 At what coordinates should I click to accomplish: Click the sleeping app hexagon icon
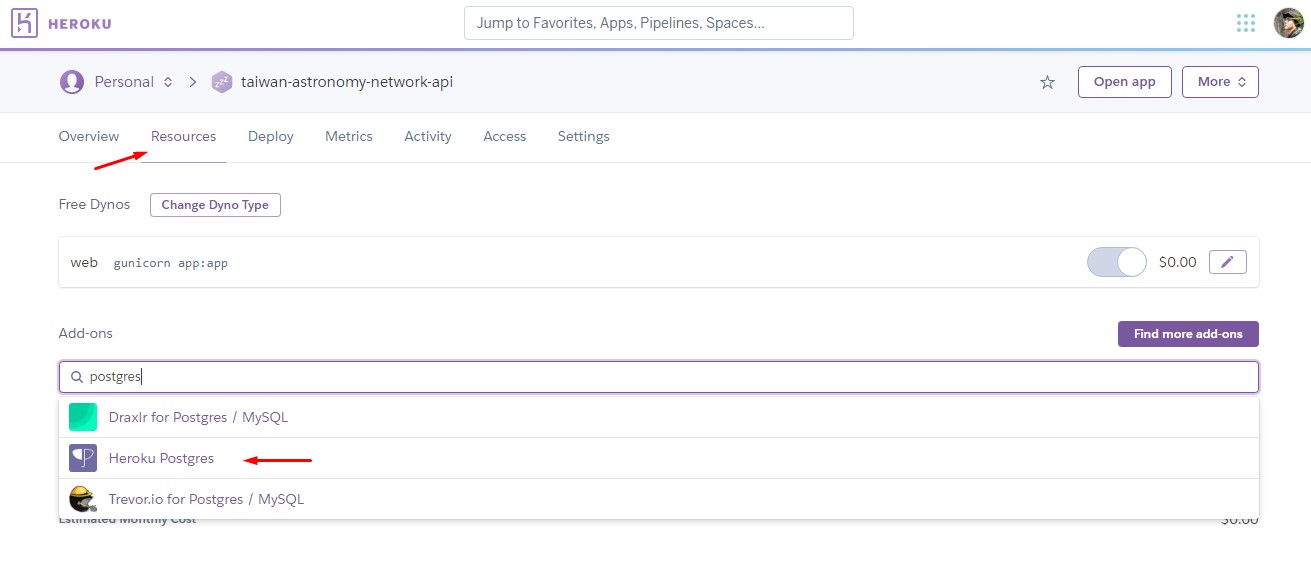click(x=222, y=82)
